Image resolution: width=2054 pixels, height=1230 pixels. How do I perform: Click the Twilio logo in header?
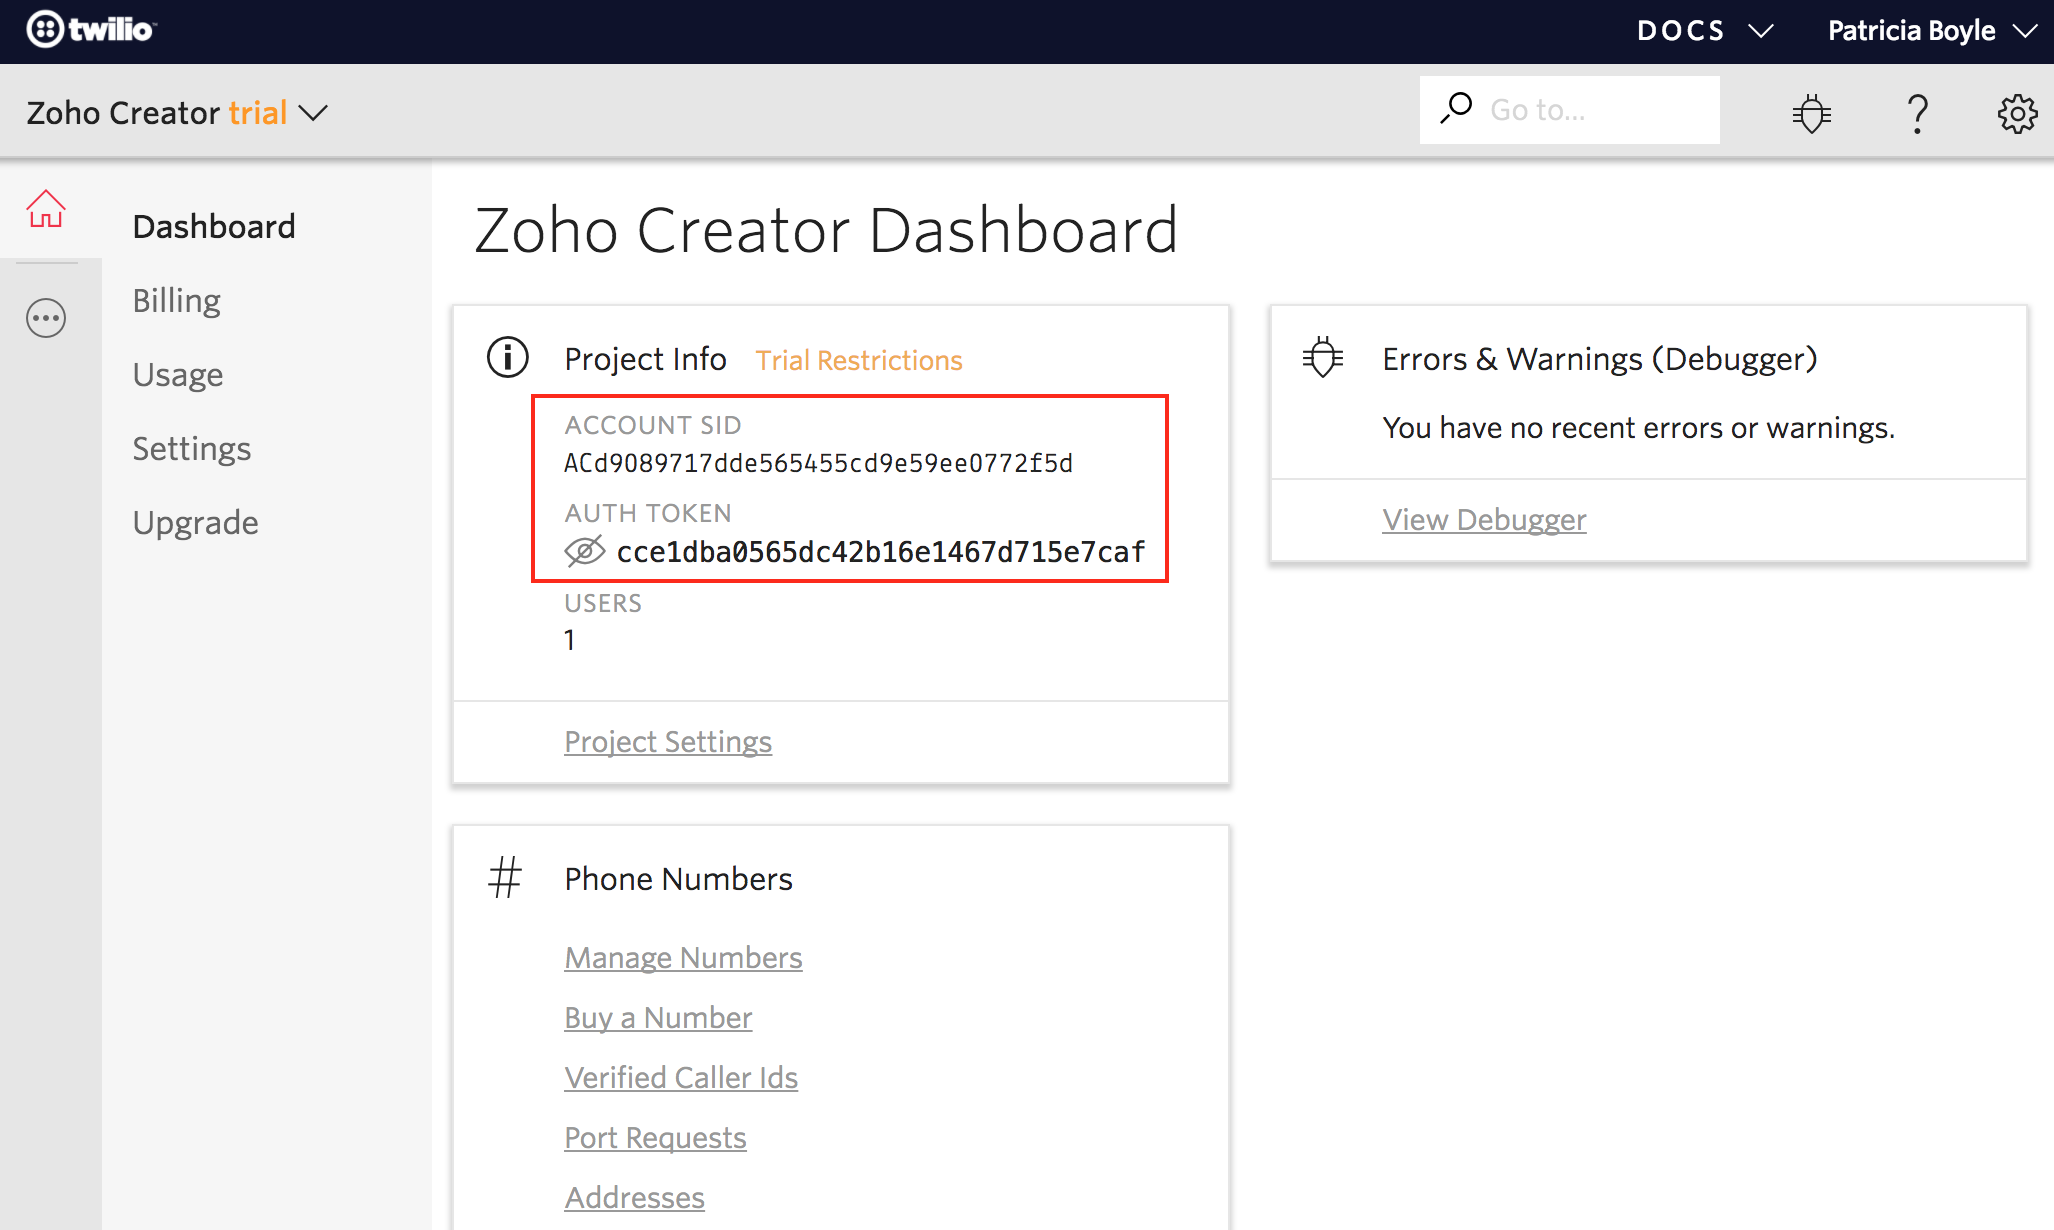91,30
